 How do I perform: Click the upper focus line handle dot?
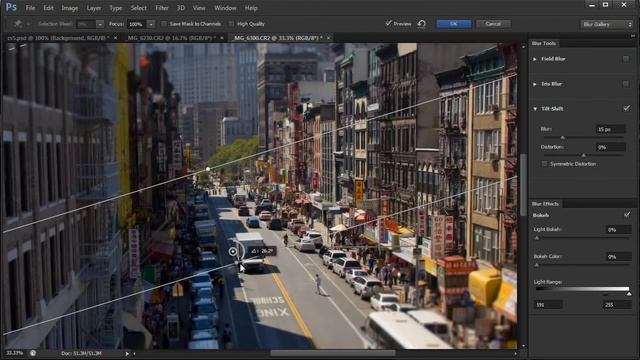(208, 169)
